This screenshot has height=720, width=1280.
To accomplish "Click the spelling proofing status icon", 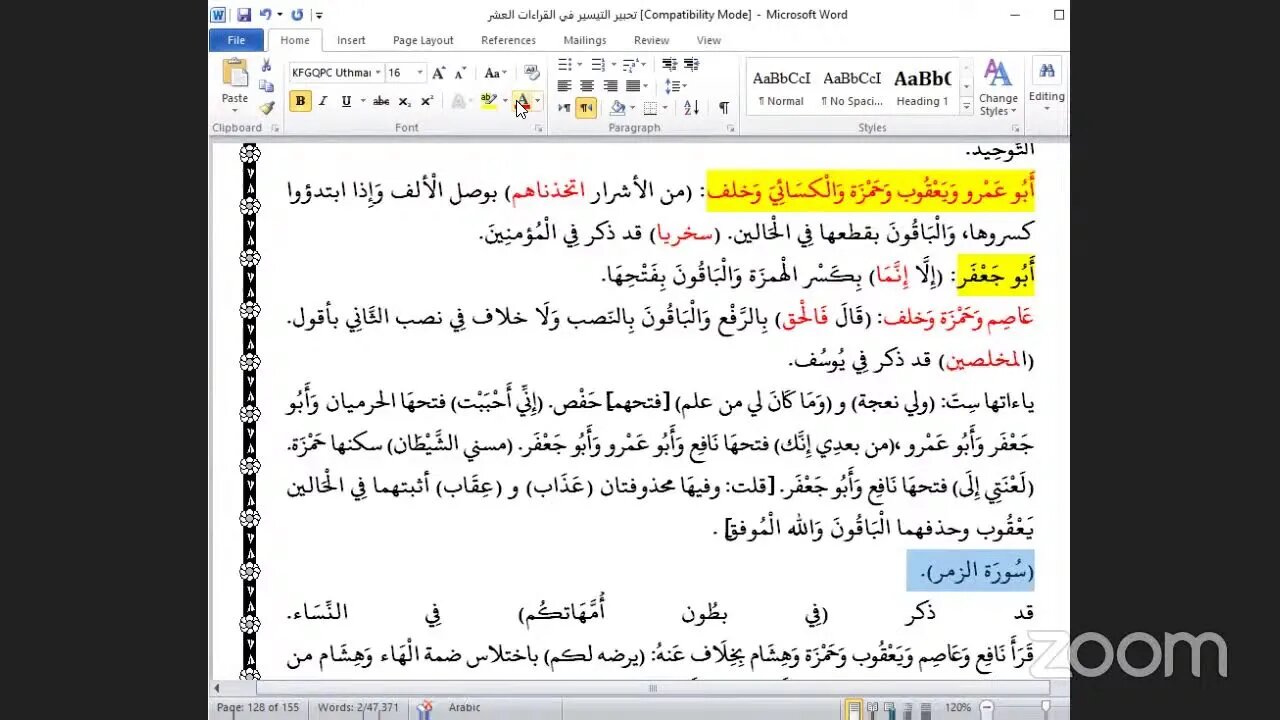I will (x=424, y=708).
